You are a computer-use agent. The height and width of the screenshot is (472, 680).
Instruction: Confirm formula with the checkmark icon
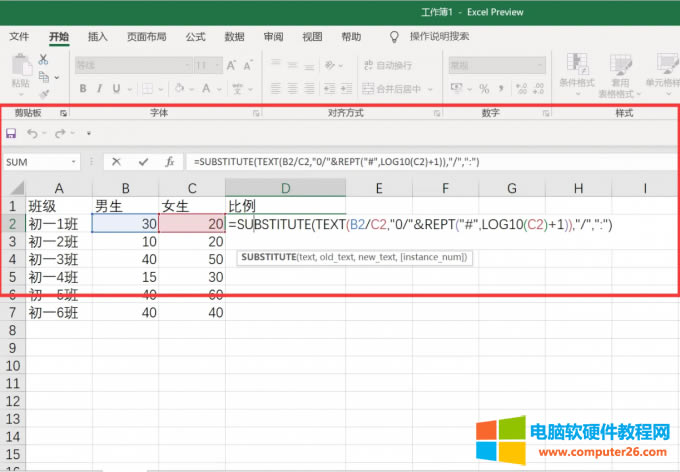pos(143,161)
